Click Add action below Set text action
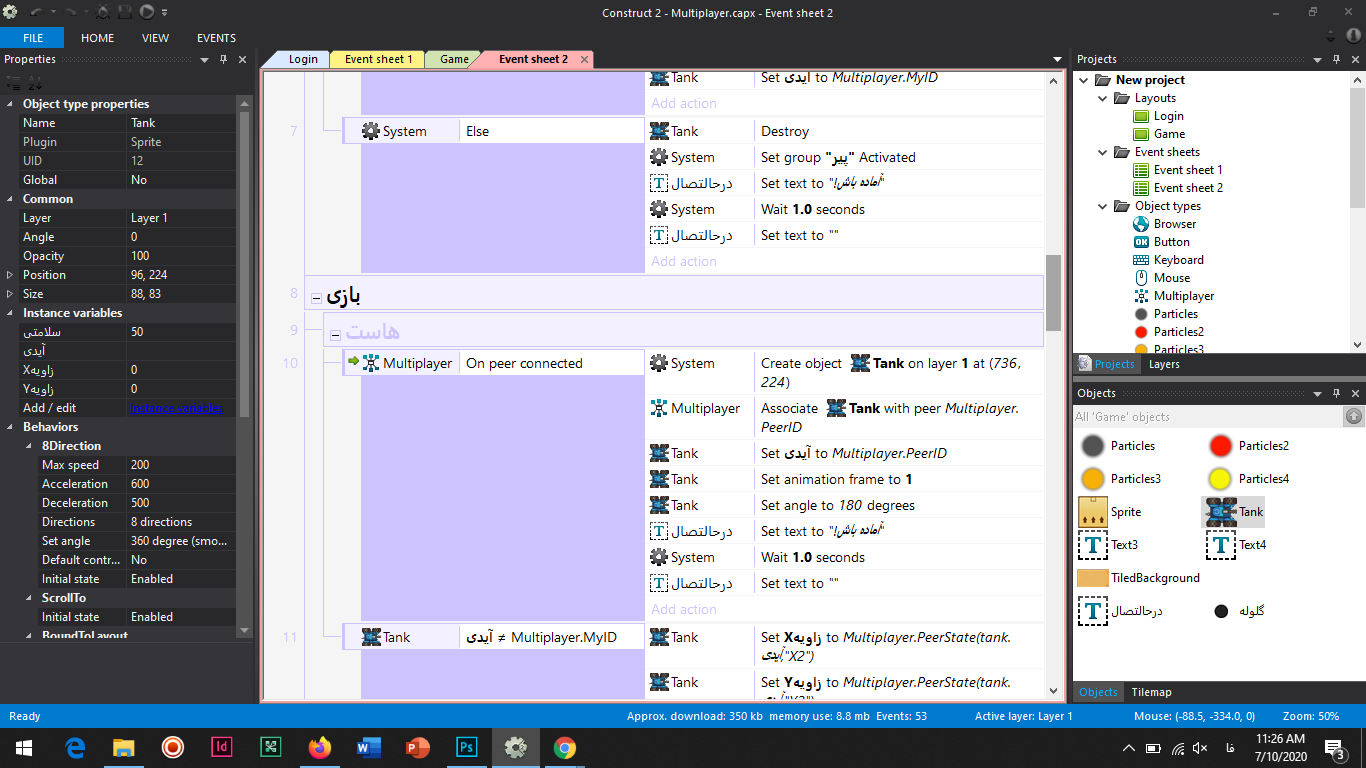1366x768 pixels. click(x=684, y=609)
